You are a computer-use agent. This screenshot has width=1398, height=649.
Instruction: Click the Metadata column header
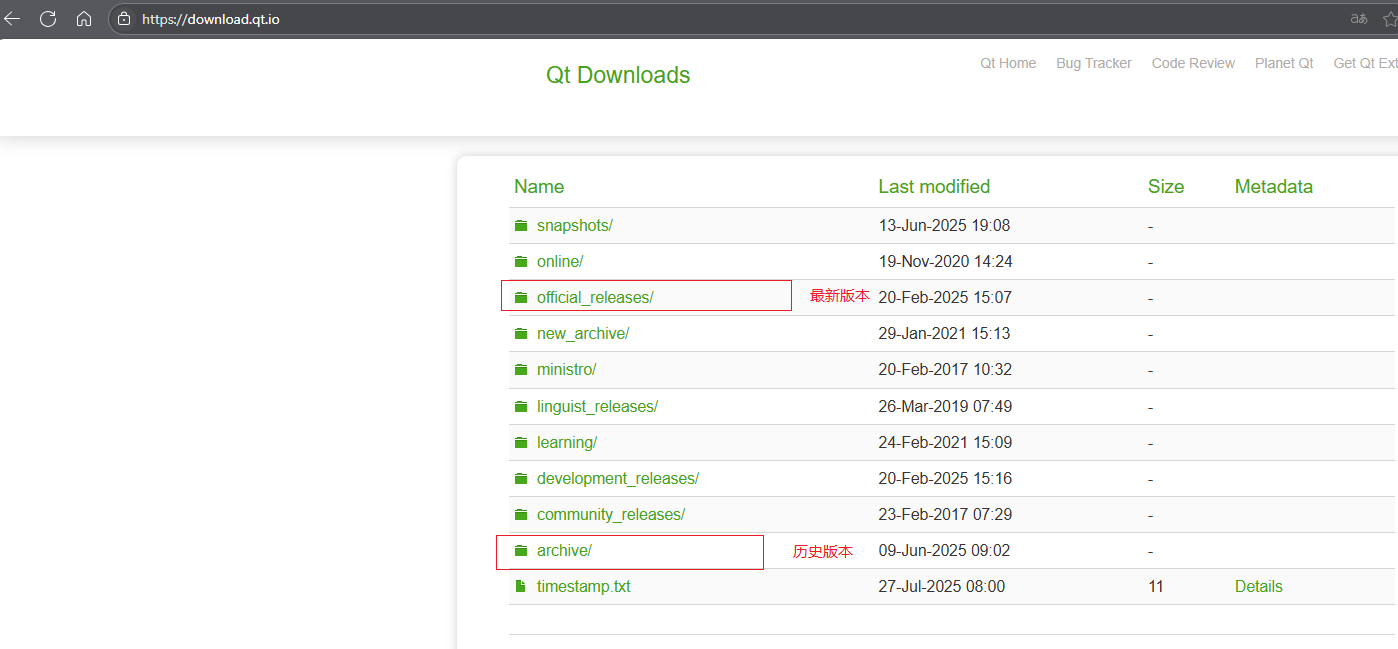click(x=1274, y=187)
